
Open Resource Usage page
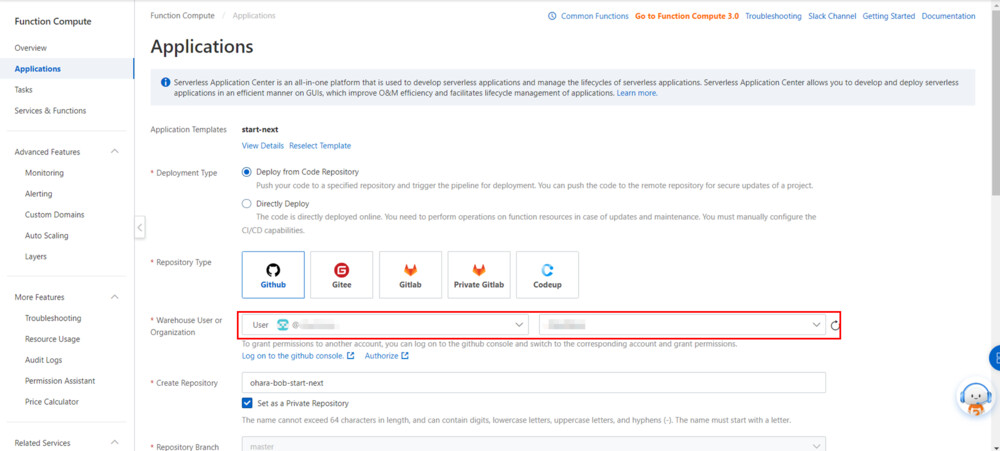(52, 339)
